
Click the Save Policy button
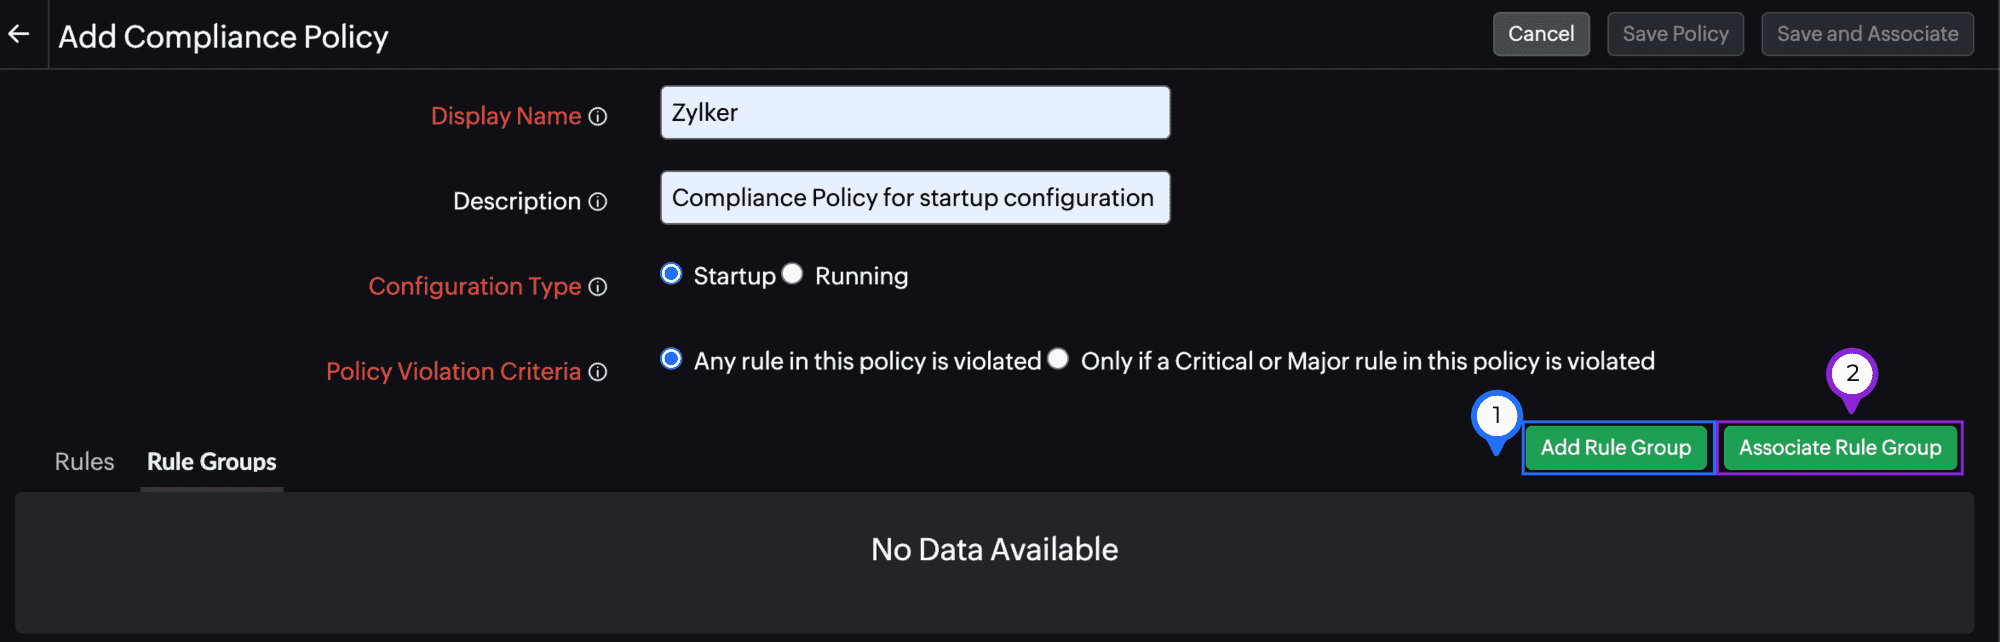point(1675,34)
